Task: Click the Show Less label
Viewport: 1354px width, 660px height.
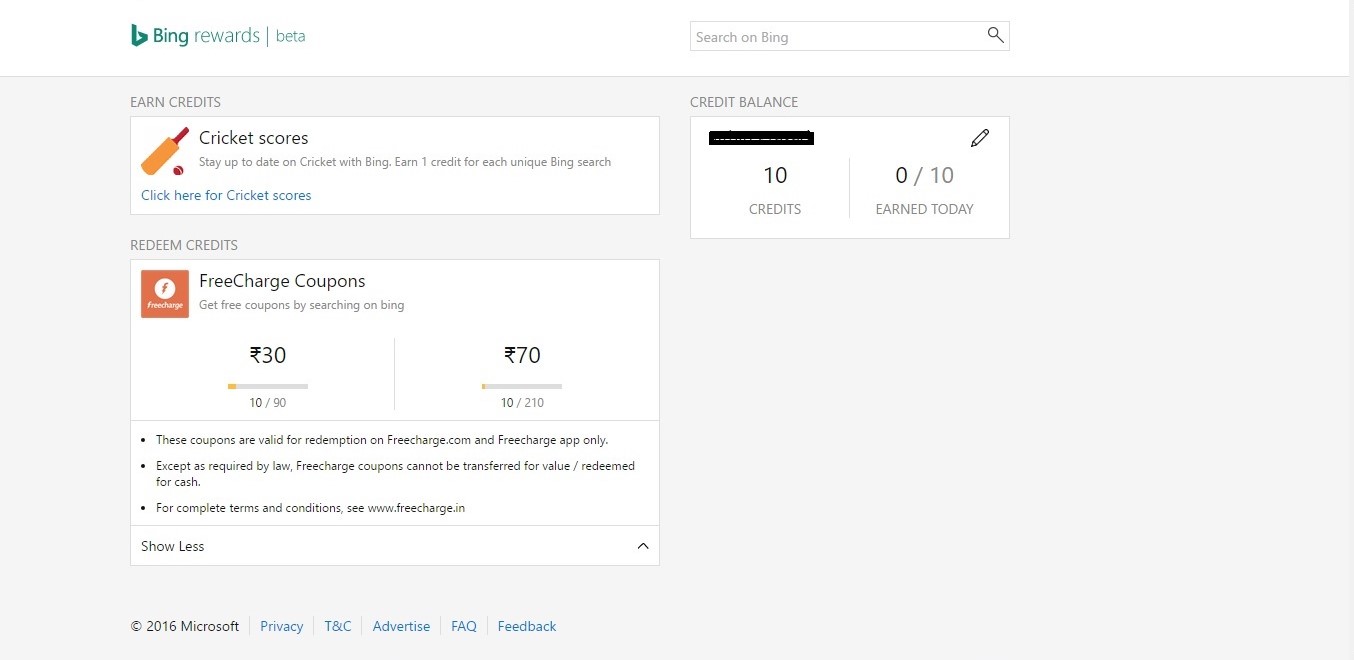Action: pyautogui.click(x=172, y=546)
